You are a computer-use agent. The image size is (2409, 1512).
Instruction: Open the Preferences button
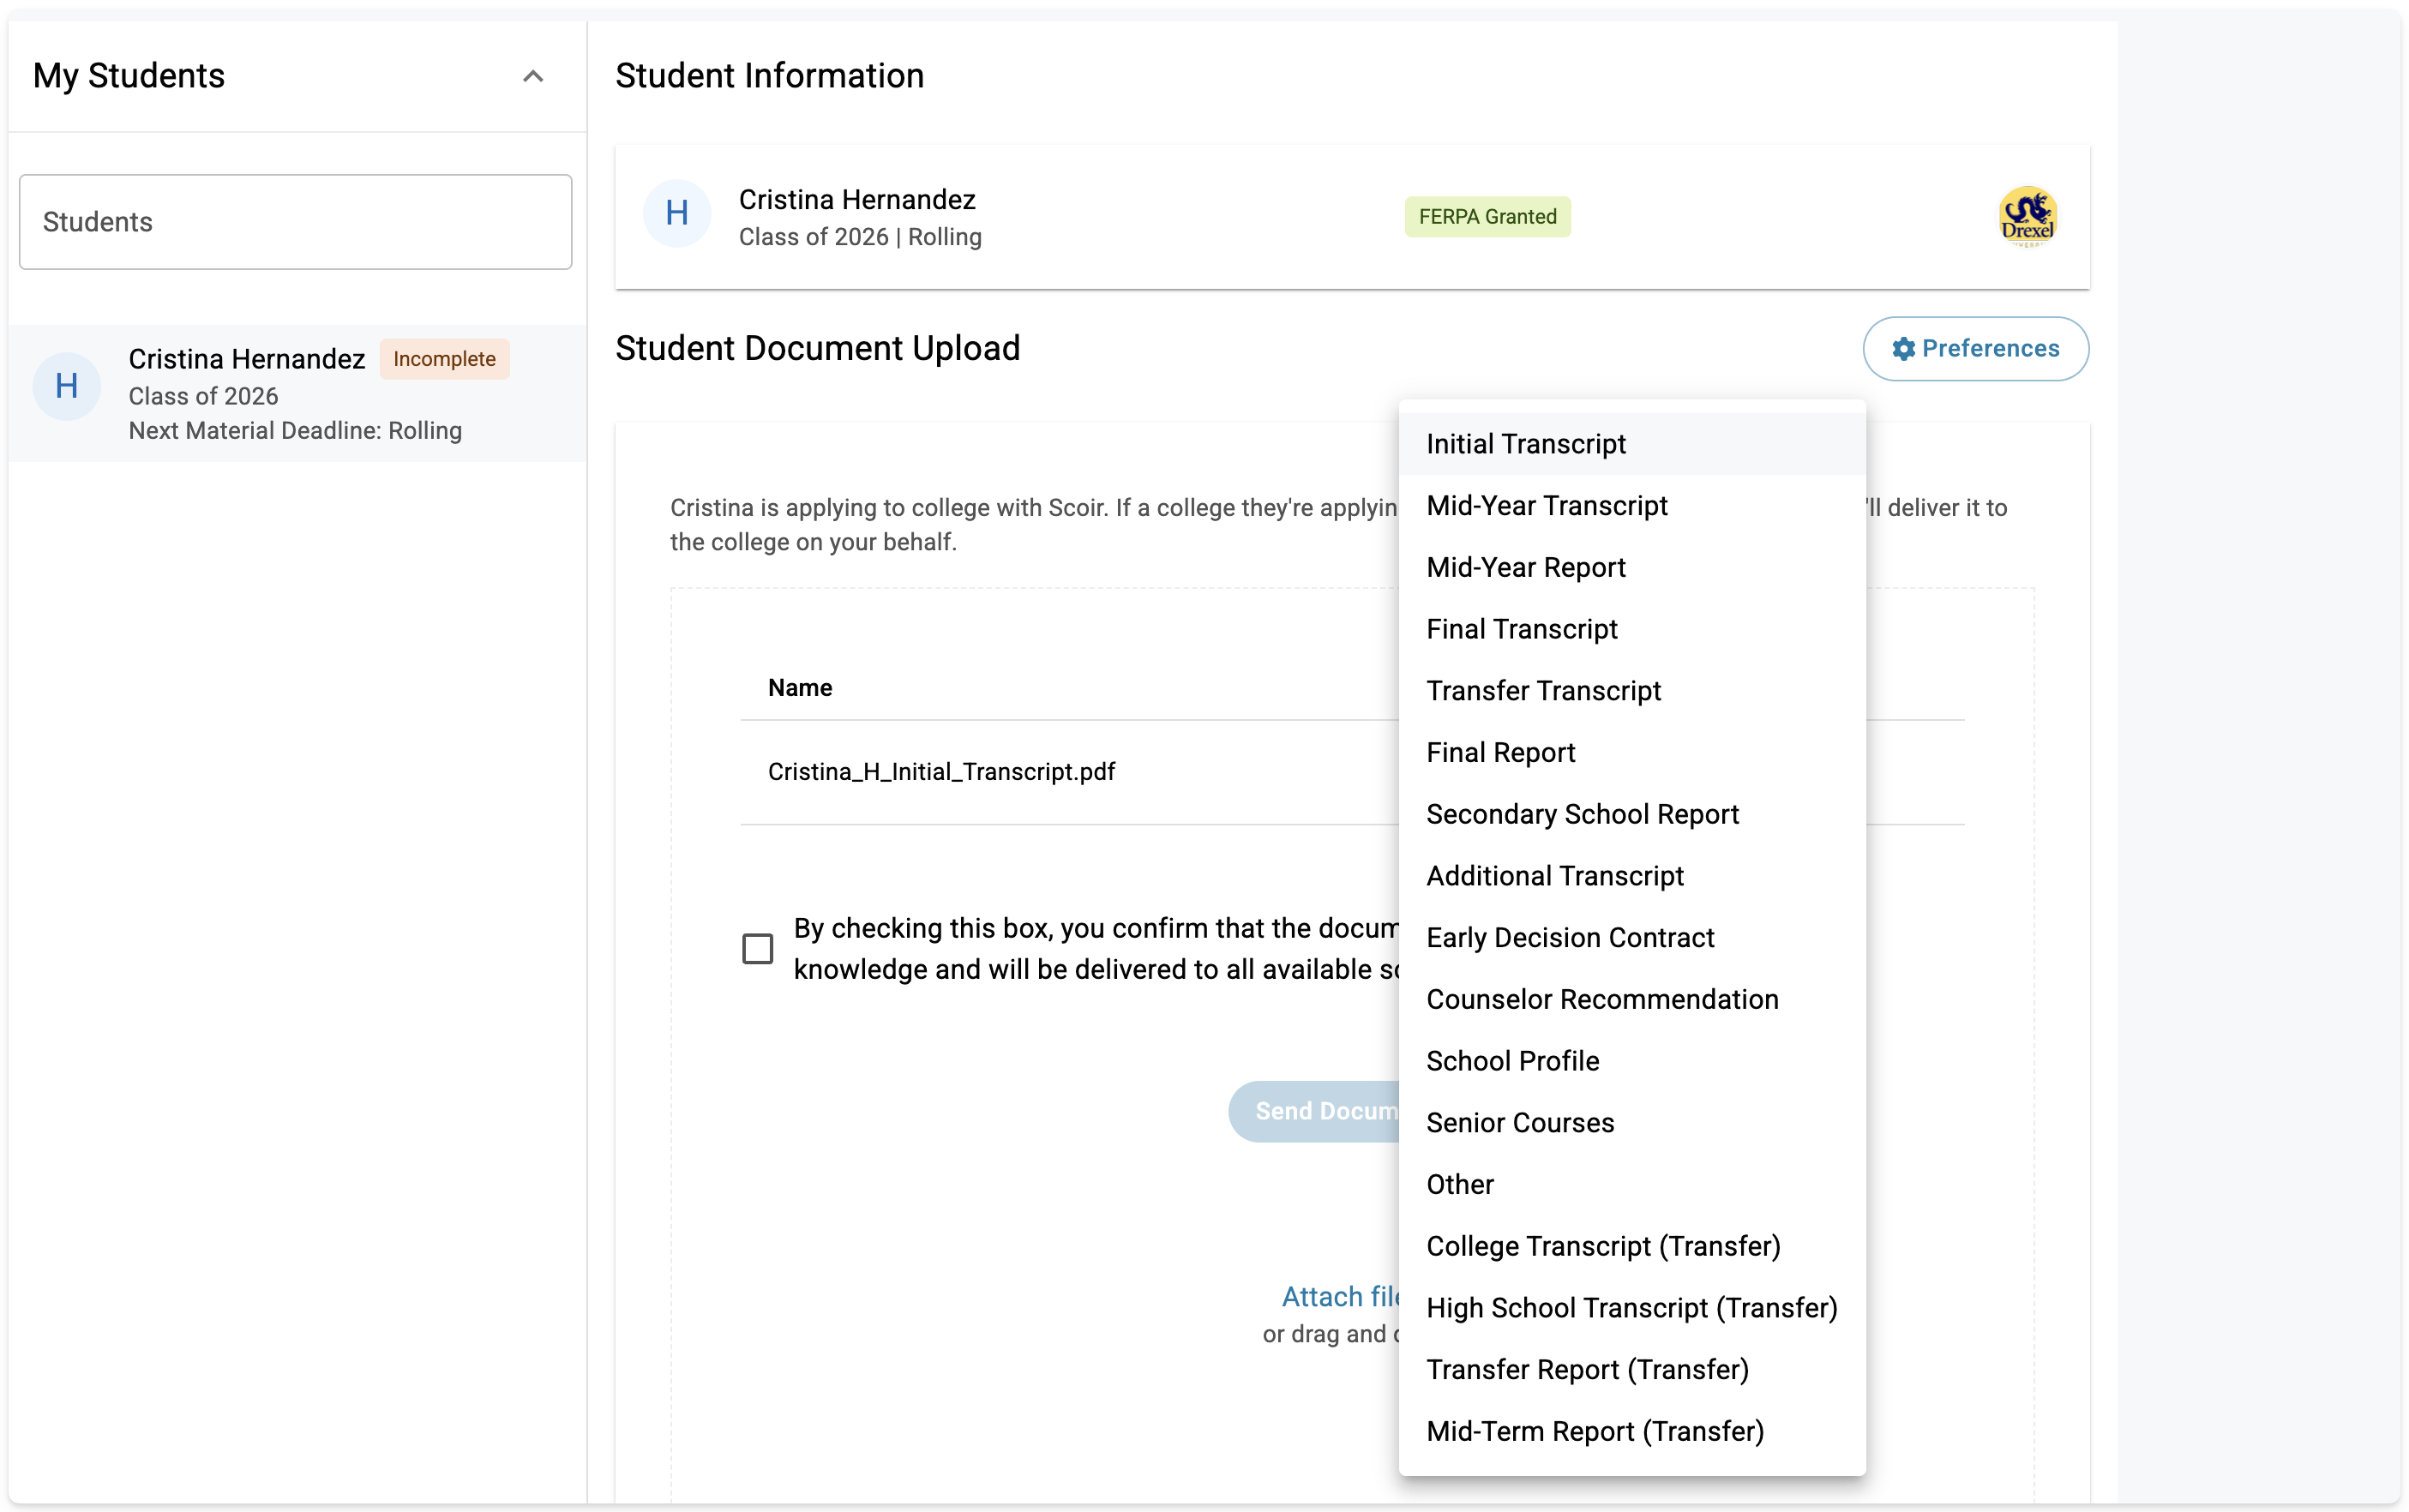click(1975, 349)
